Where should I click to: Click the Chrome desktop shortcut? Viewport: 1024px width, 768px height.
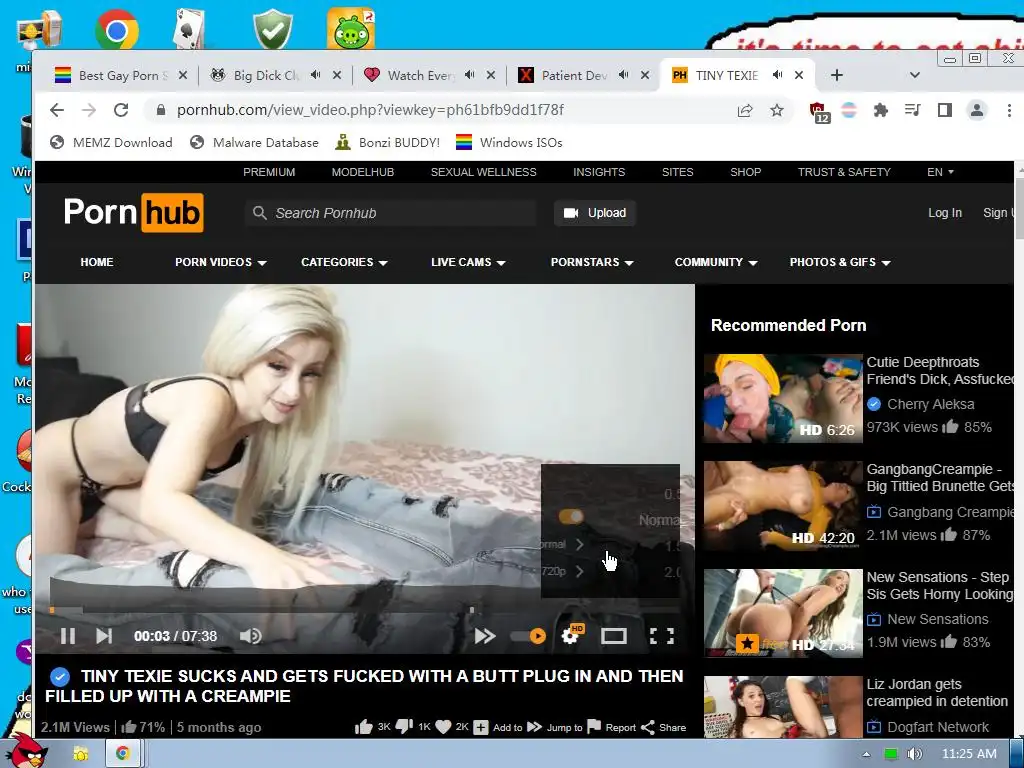[117, 29]
